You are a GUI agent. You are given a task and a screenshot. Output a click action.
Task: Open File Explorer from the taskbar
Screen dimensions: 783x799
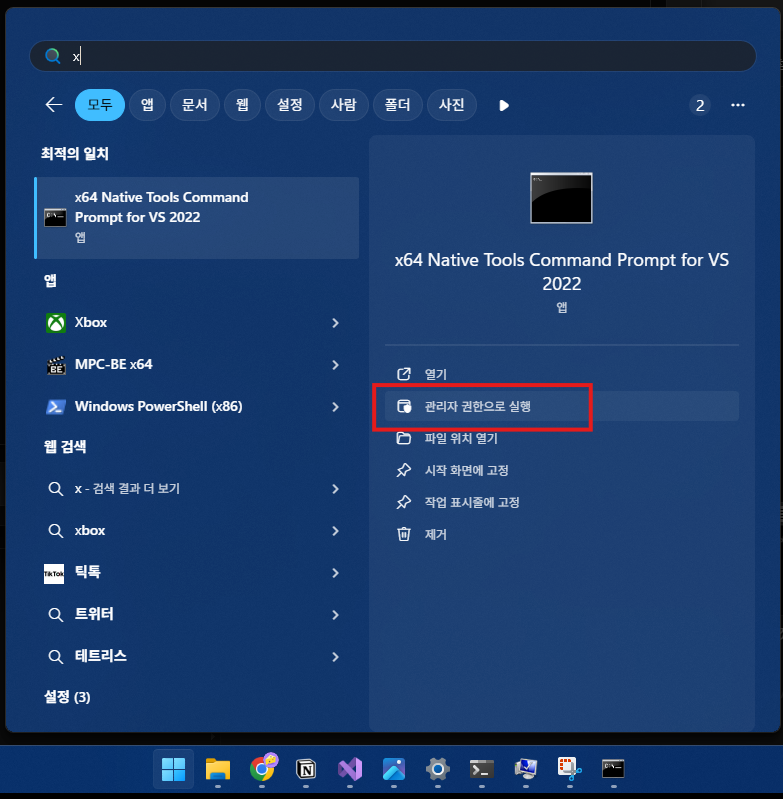click(218, 769)
